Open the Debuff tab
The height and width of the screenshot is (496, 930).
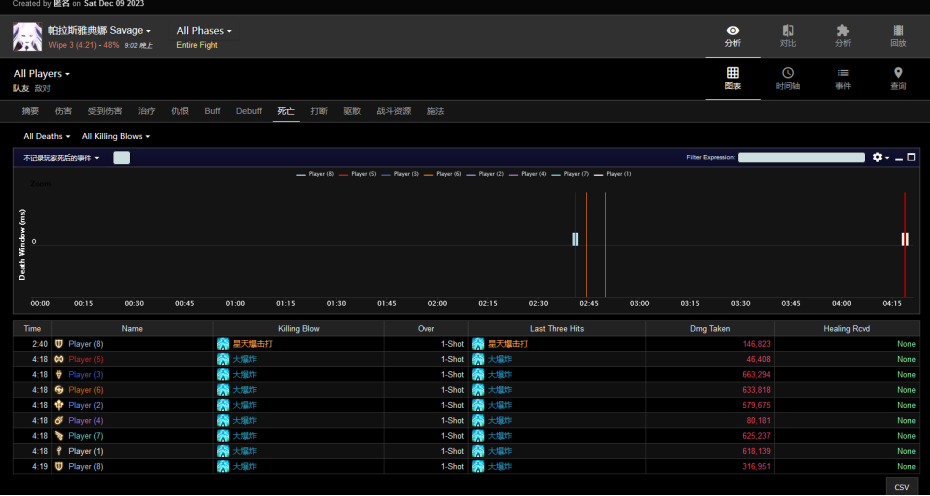[x=249, y=111]
